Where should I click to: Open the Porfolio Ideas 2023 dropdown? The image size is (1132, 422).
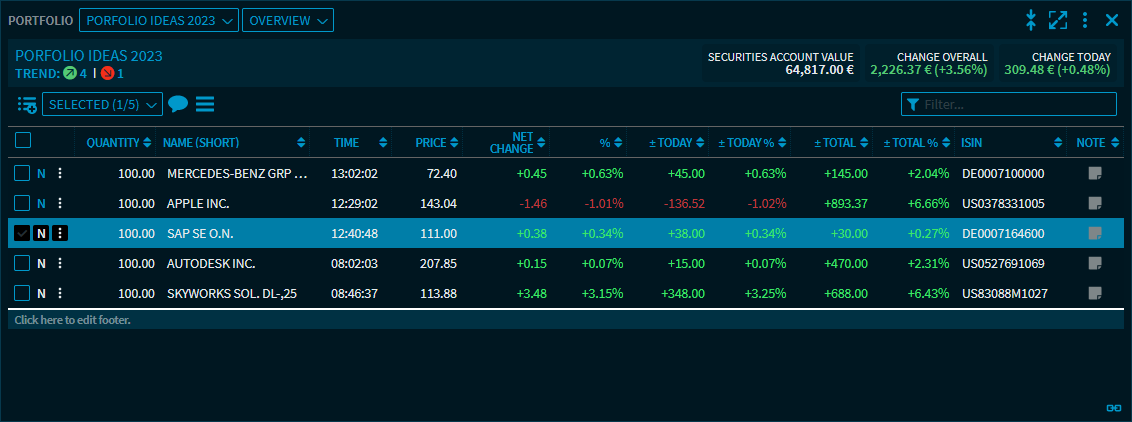pyautogui.click(x=158, y=20)
